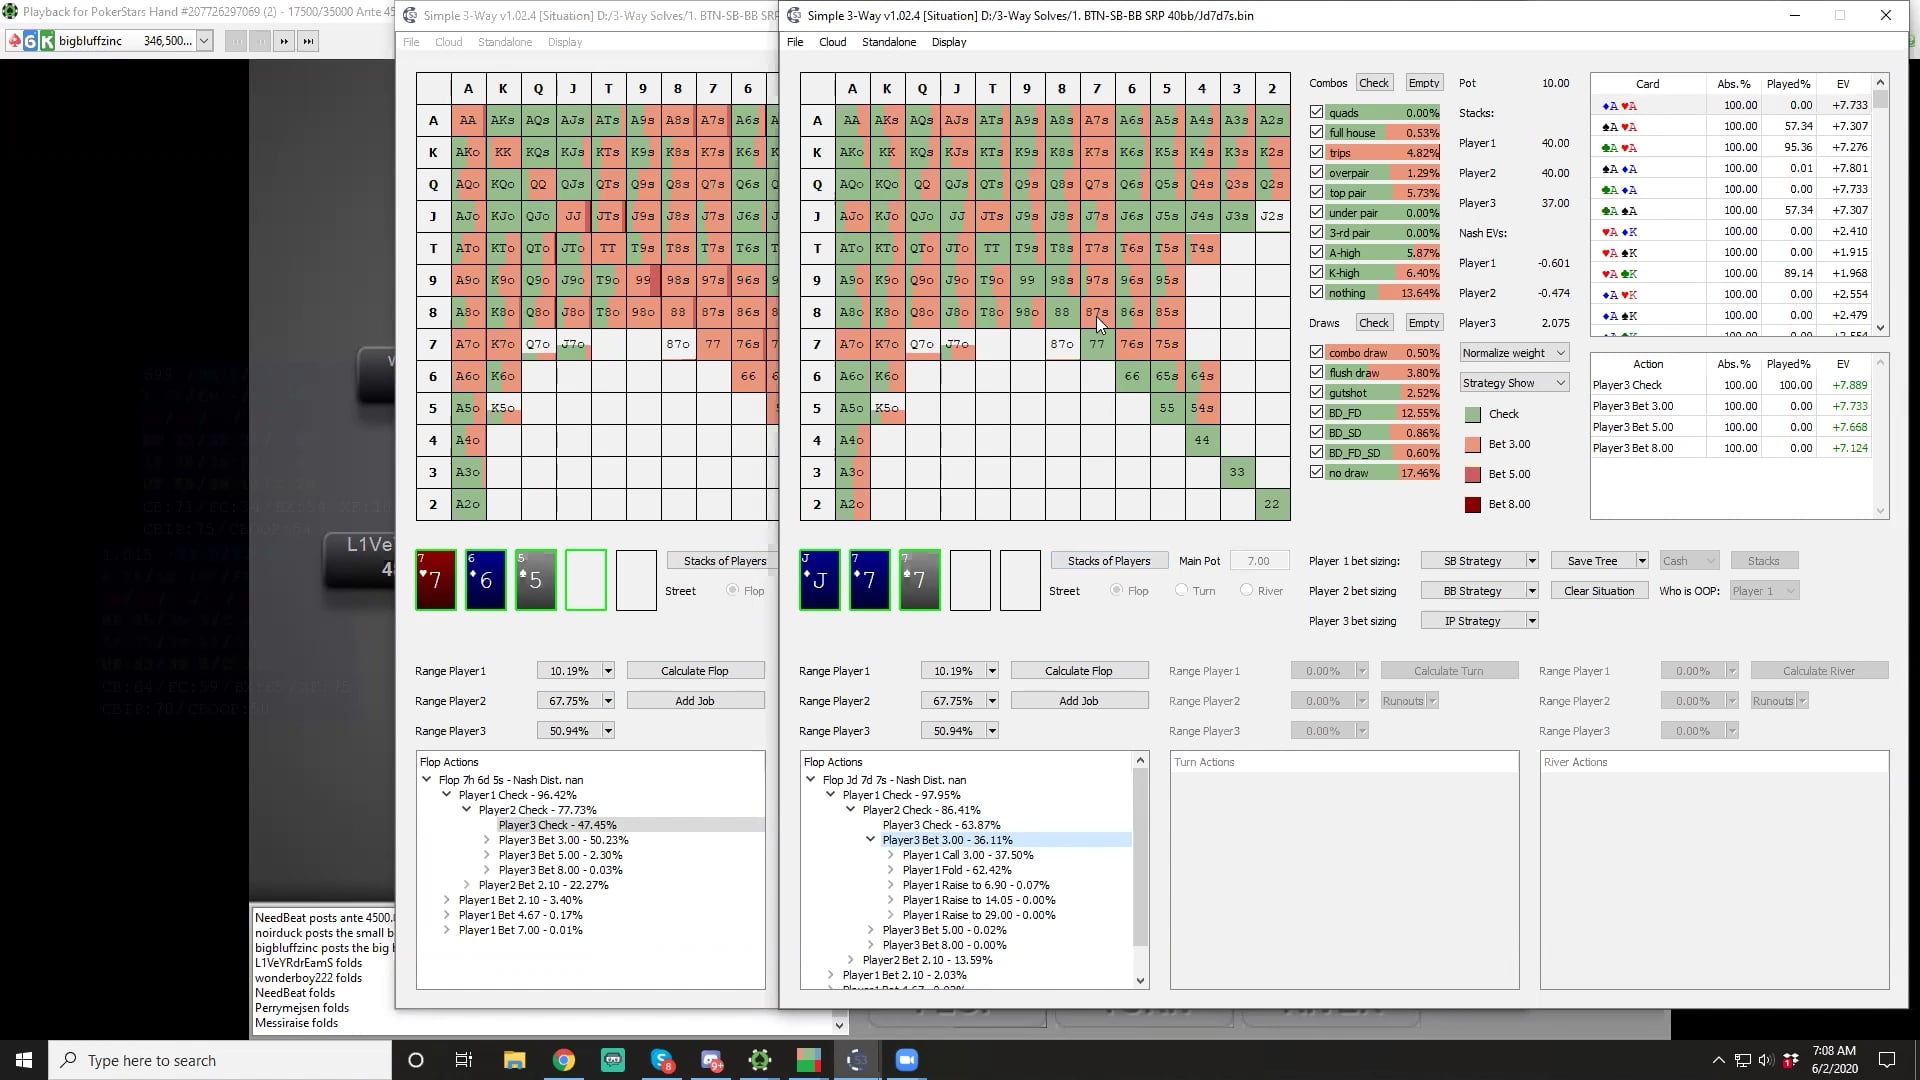The height and width of the screenshot is (1080, 1920).
Task: Open the Display menu
Action: point(947,42)
